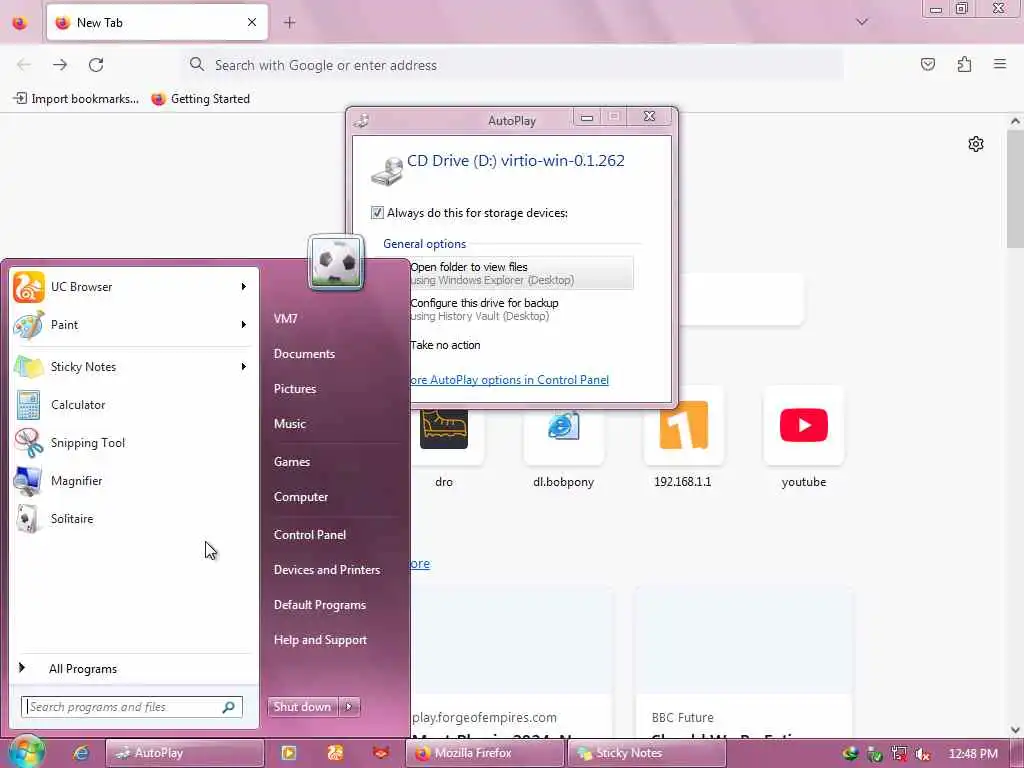Close the New Tab tab

click(251, 22)
